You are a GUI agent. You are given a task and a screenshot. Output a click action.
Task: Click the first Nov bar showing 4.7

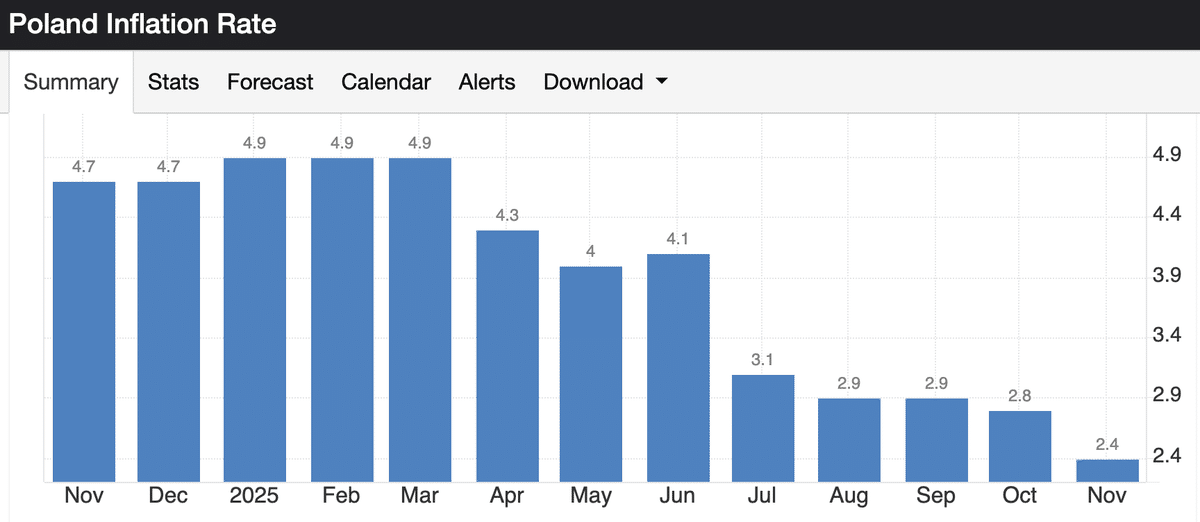click(x=84, y=330)
